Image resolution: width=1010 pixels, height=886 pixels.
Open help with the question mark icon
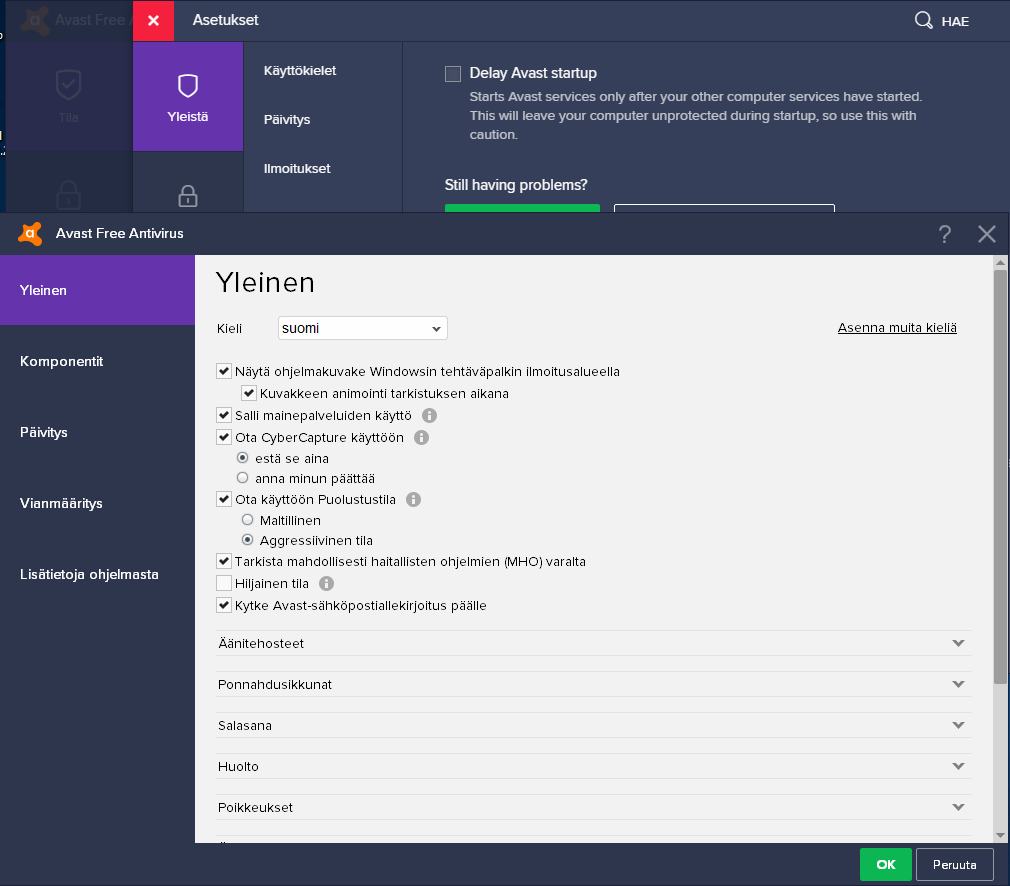click(944, 234)
